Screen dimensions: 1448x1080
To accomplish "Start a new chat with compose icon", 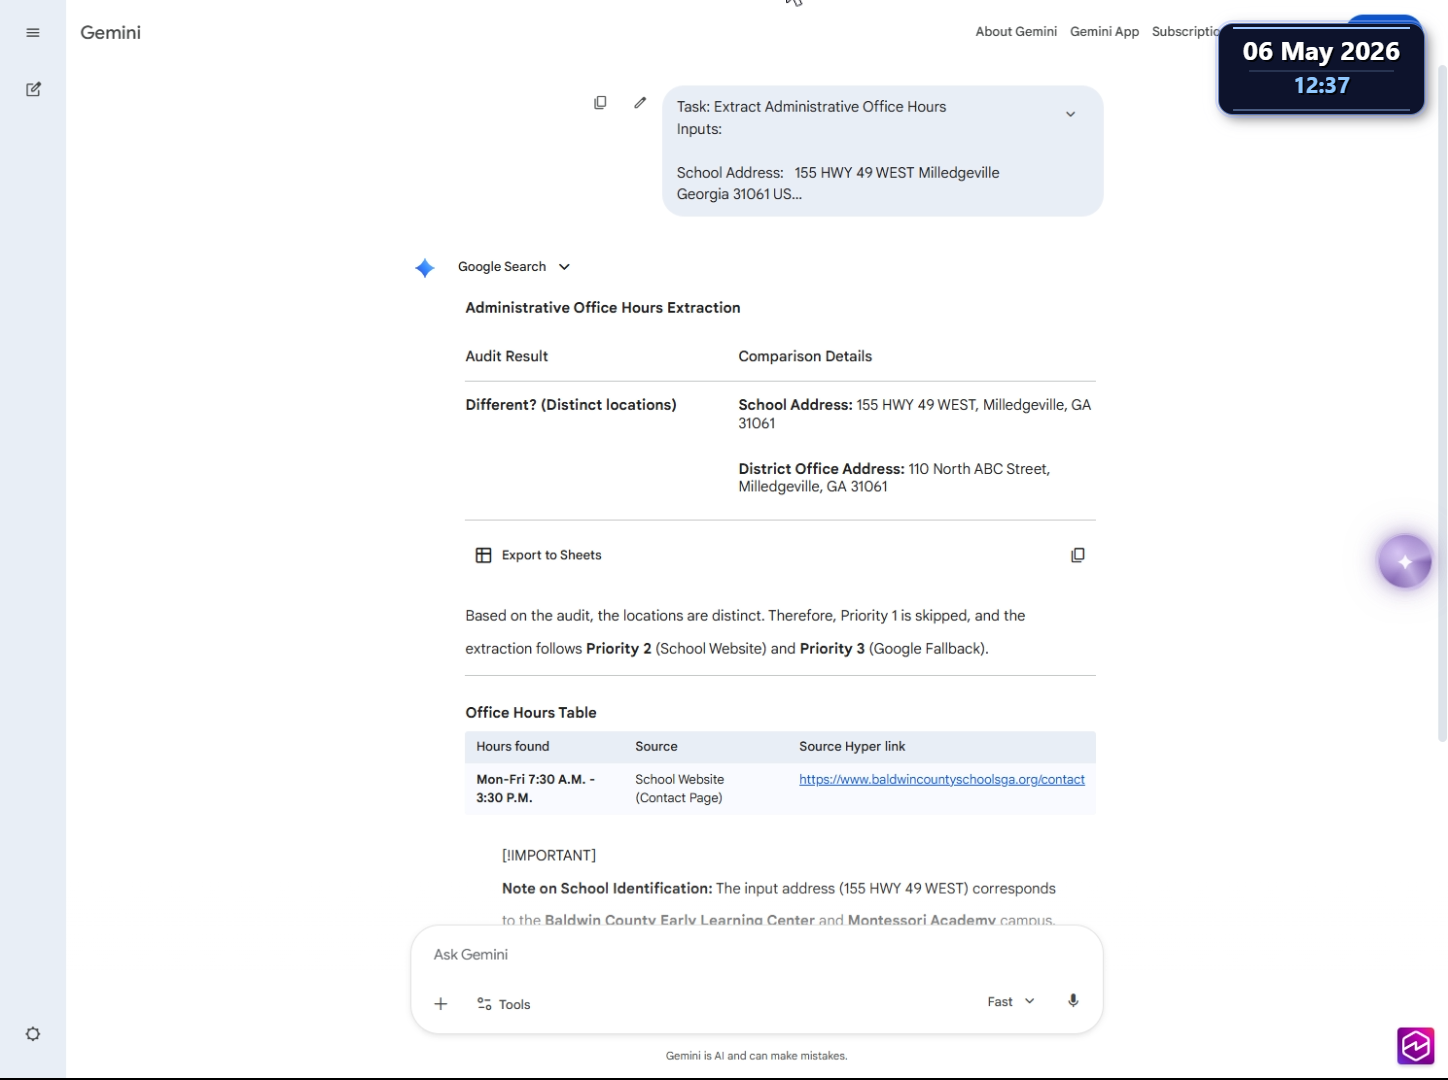I will tap(33, 89).
